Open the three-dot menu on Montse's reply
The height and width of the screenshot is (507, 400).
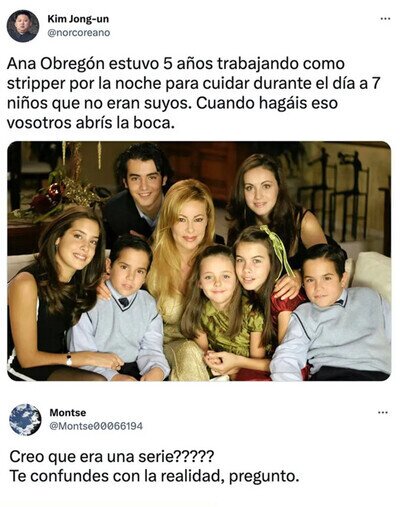pyautogui.click(x=383, y=413)
